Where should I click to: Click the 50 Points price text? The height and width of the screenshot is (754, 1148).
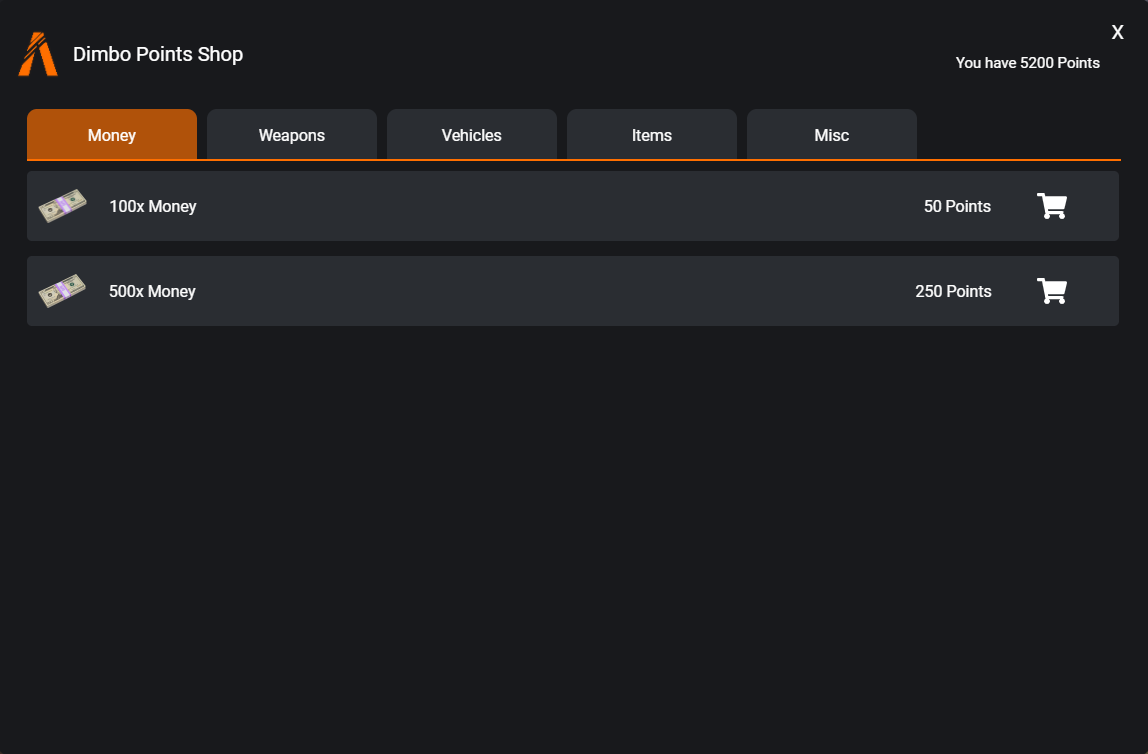[957, 206]
